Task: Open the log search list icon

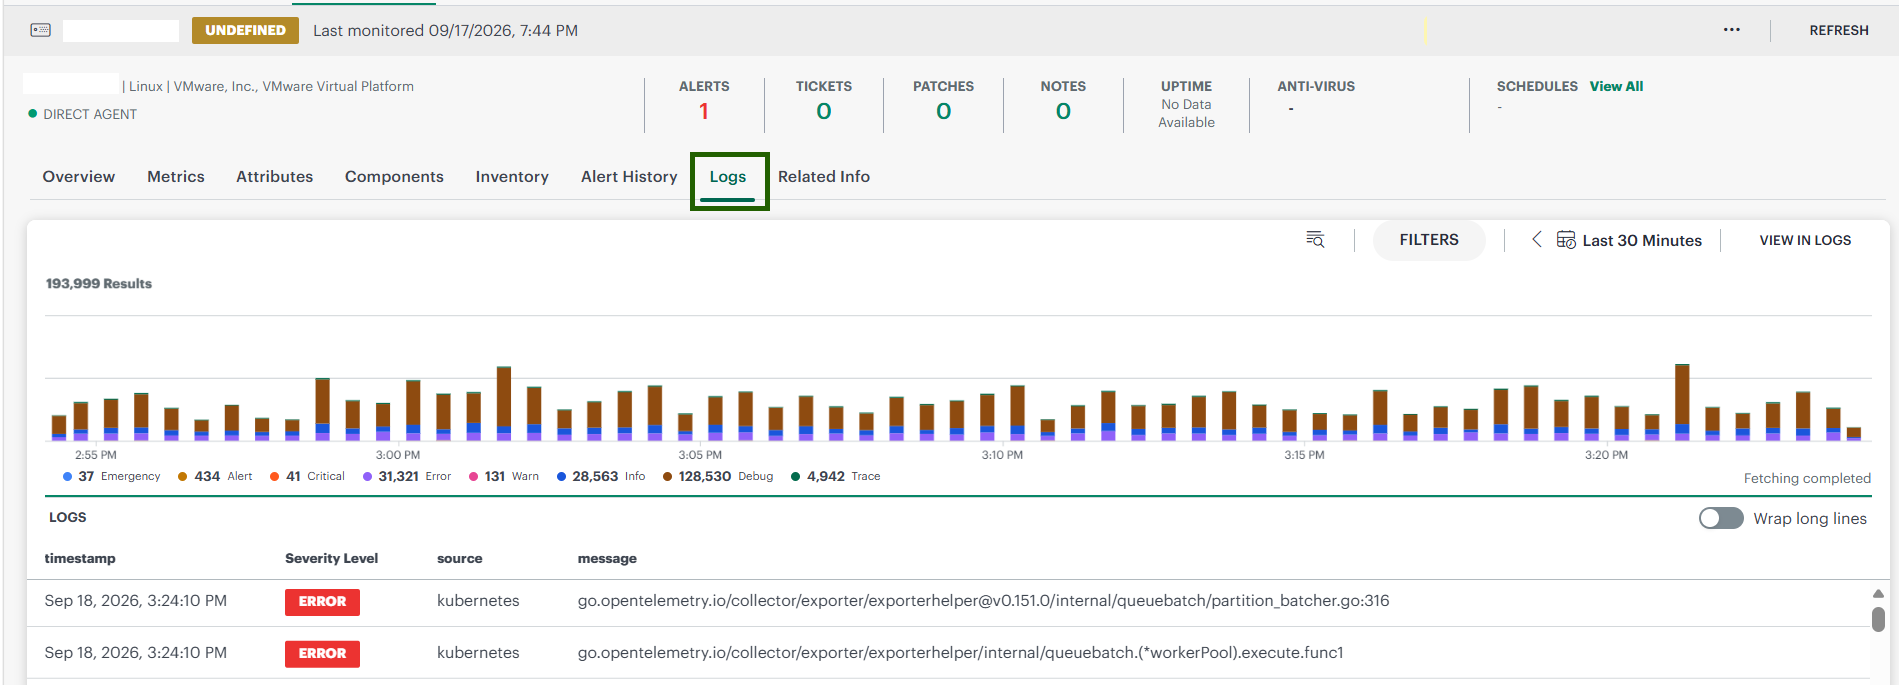Action: click(1315, 240)
